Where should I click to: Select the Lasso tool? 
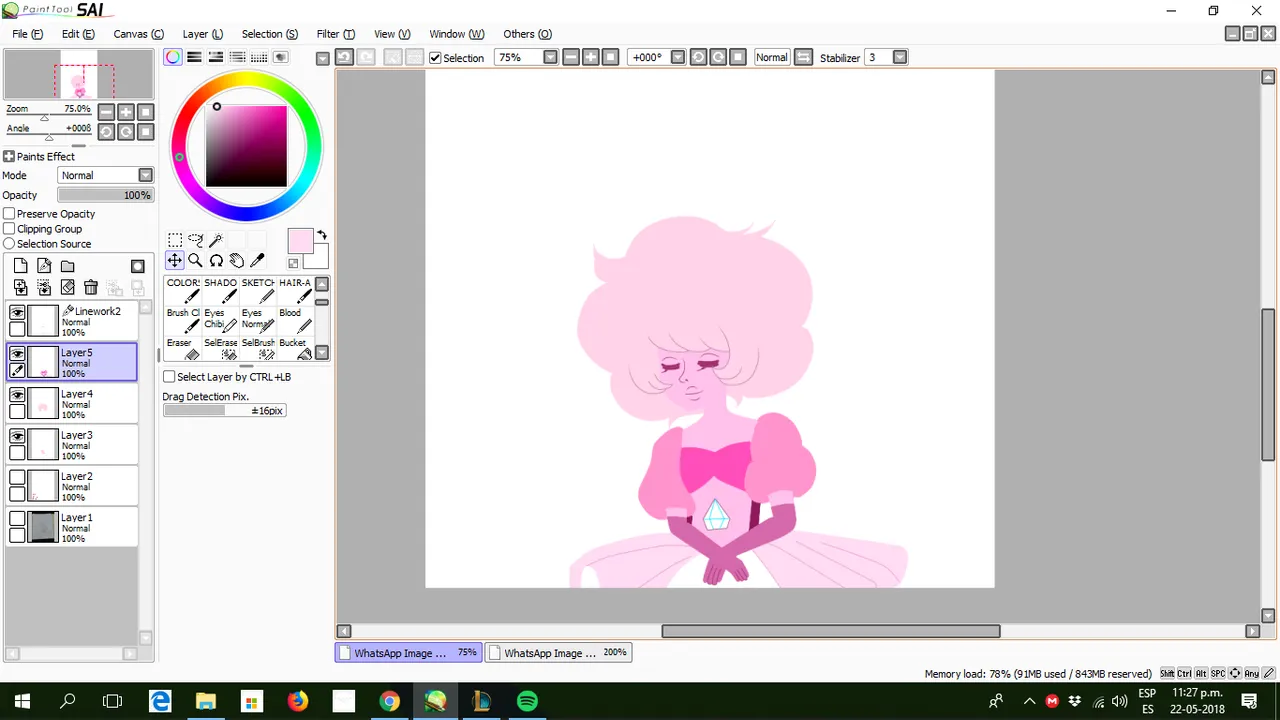click(x=195, y=240)
